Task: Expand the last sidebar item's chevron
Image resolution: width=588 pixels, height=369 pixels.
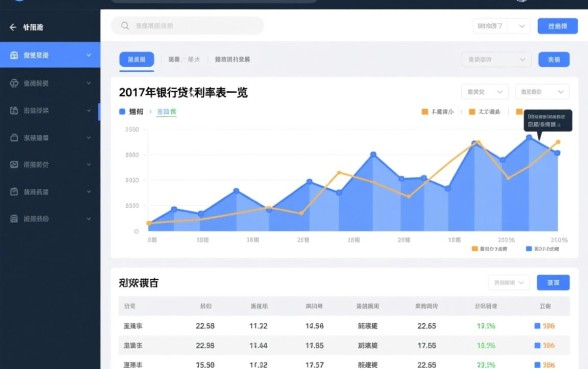Action: pyautogui.click(x=88, y=219)
